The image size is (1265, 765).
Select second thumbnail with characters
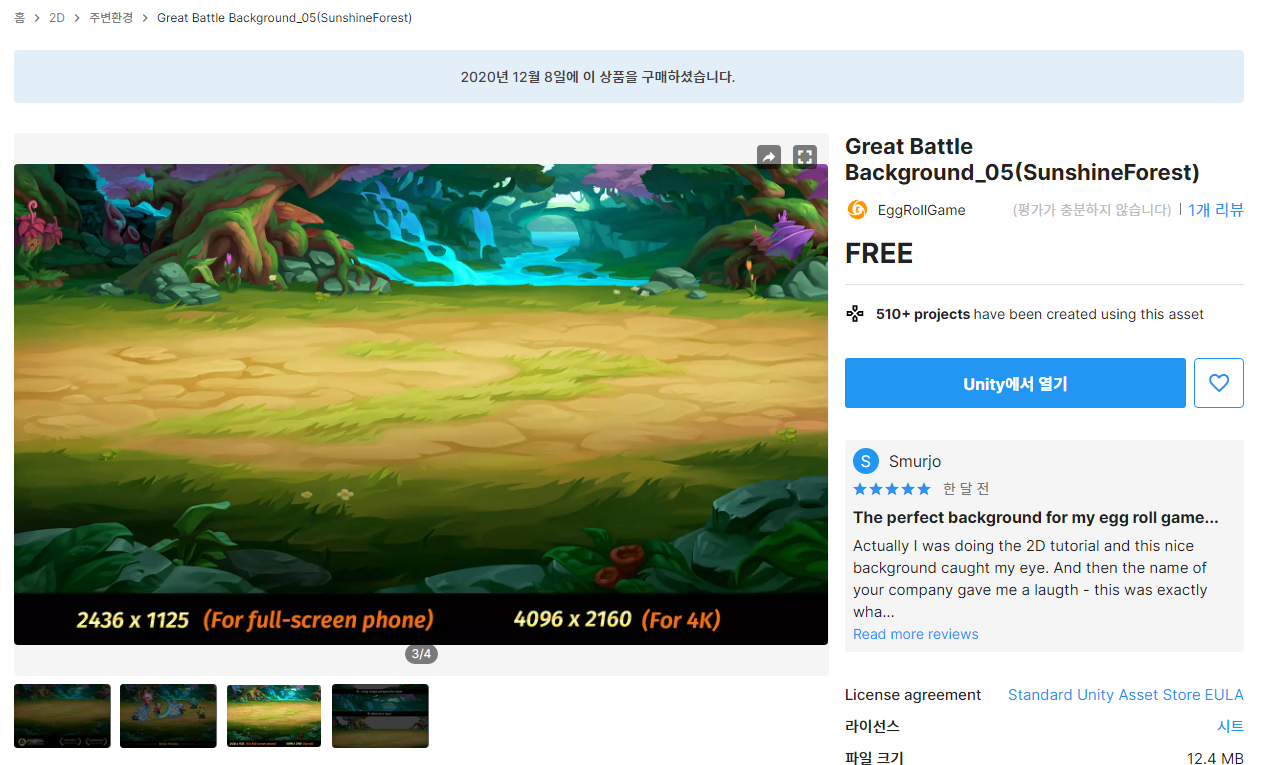168,716
